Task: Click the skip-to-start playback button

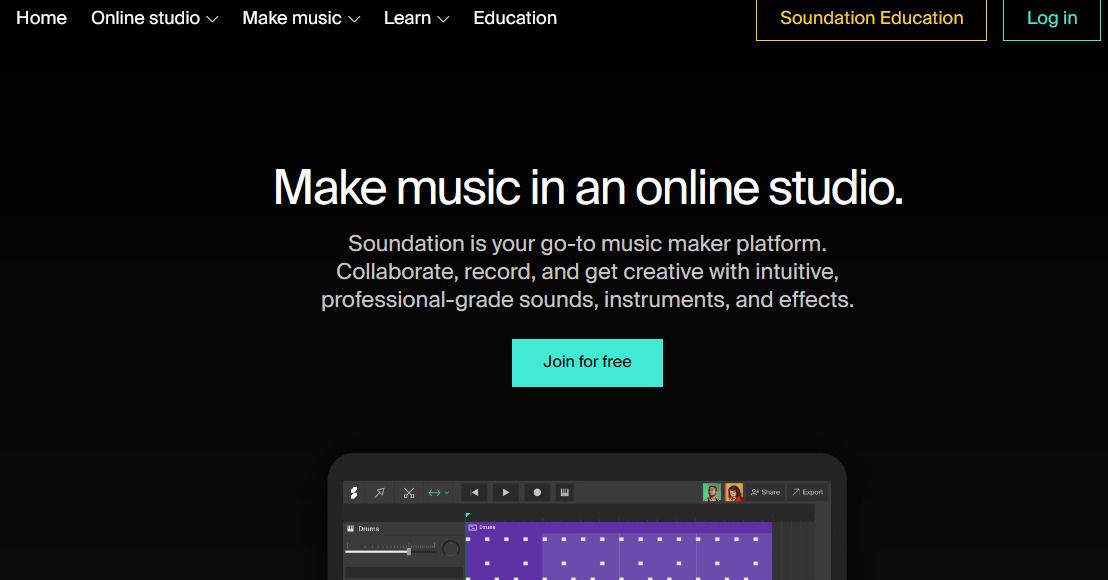Action: coord(475,492)
